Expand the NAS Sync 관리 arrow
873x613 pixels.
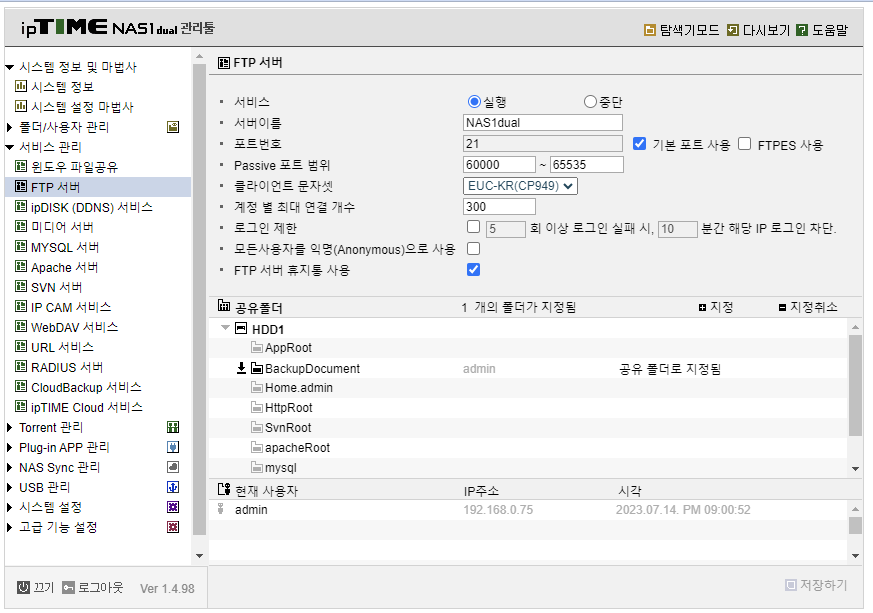pos(9,467)
